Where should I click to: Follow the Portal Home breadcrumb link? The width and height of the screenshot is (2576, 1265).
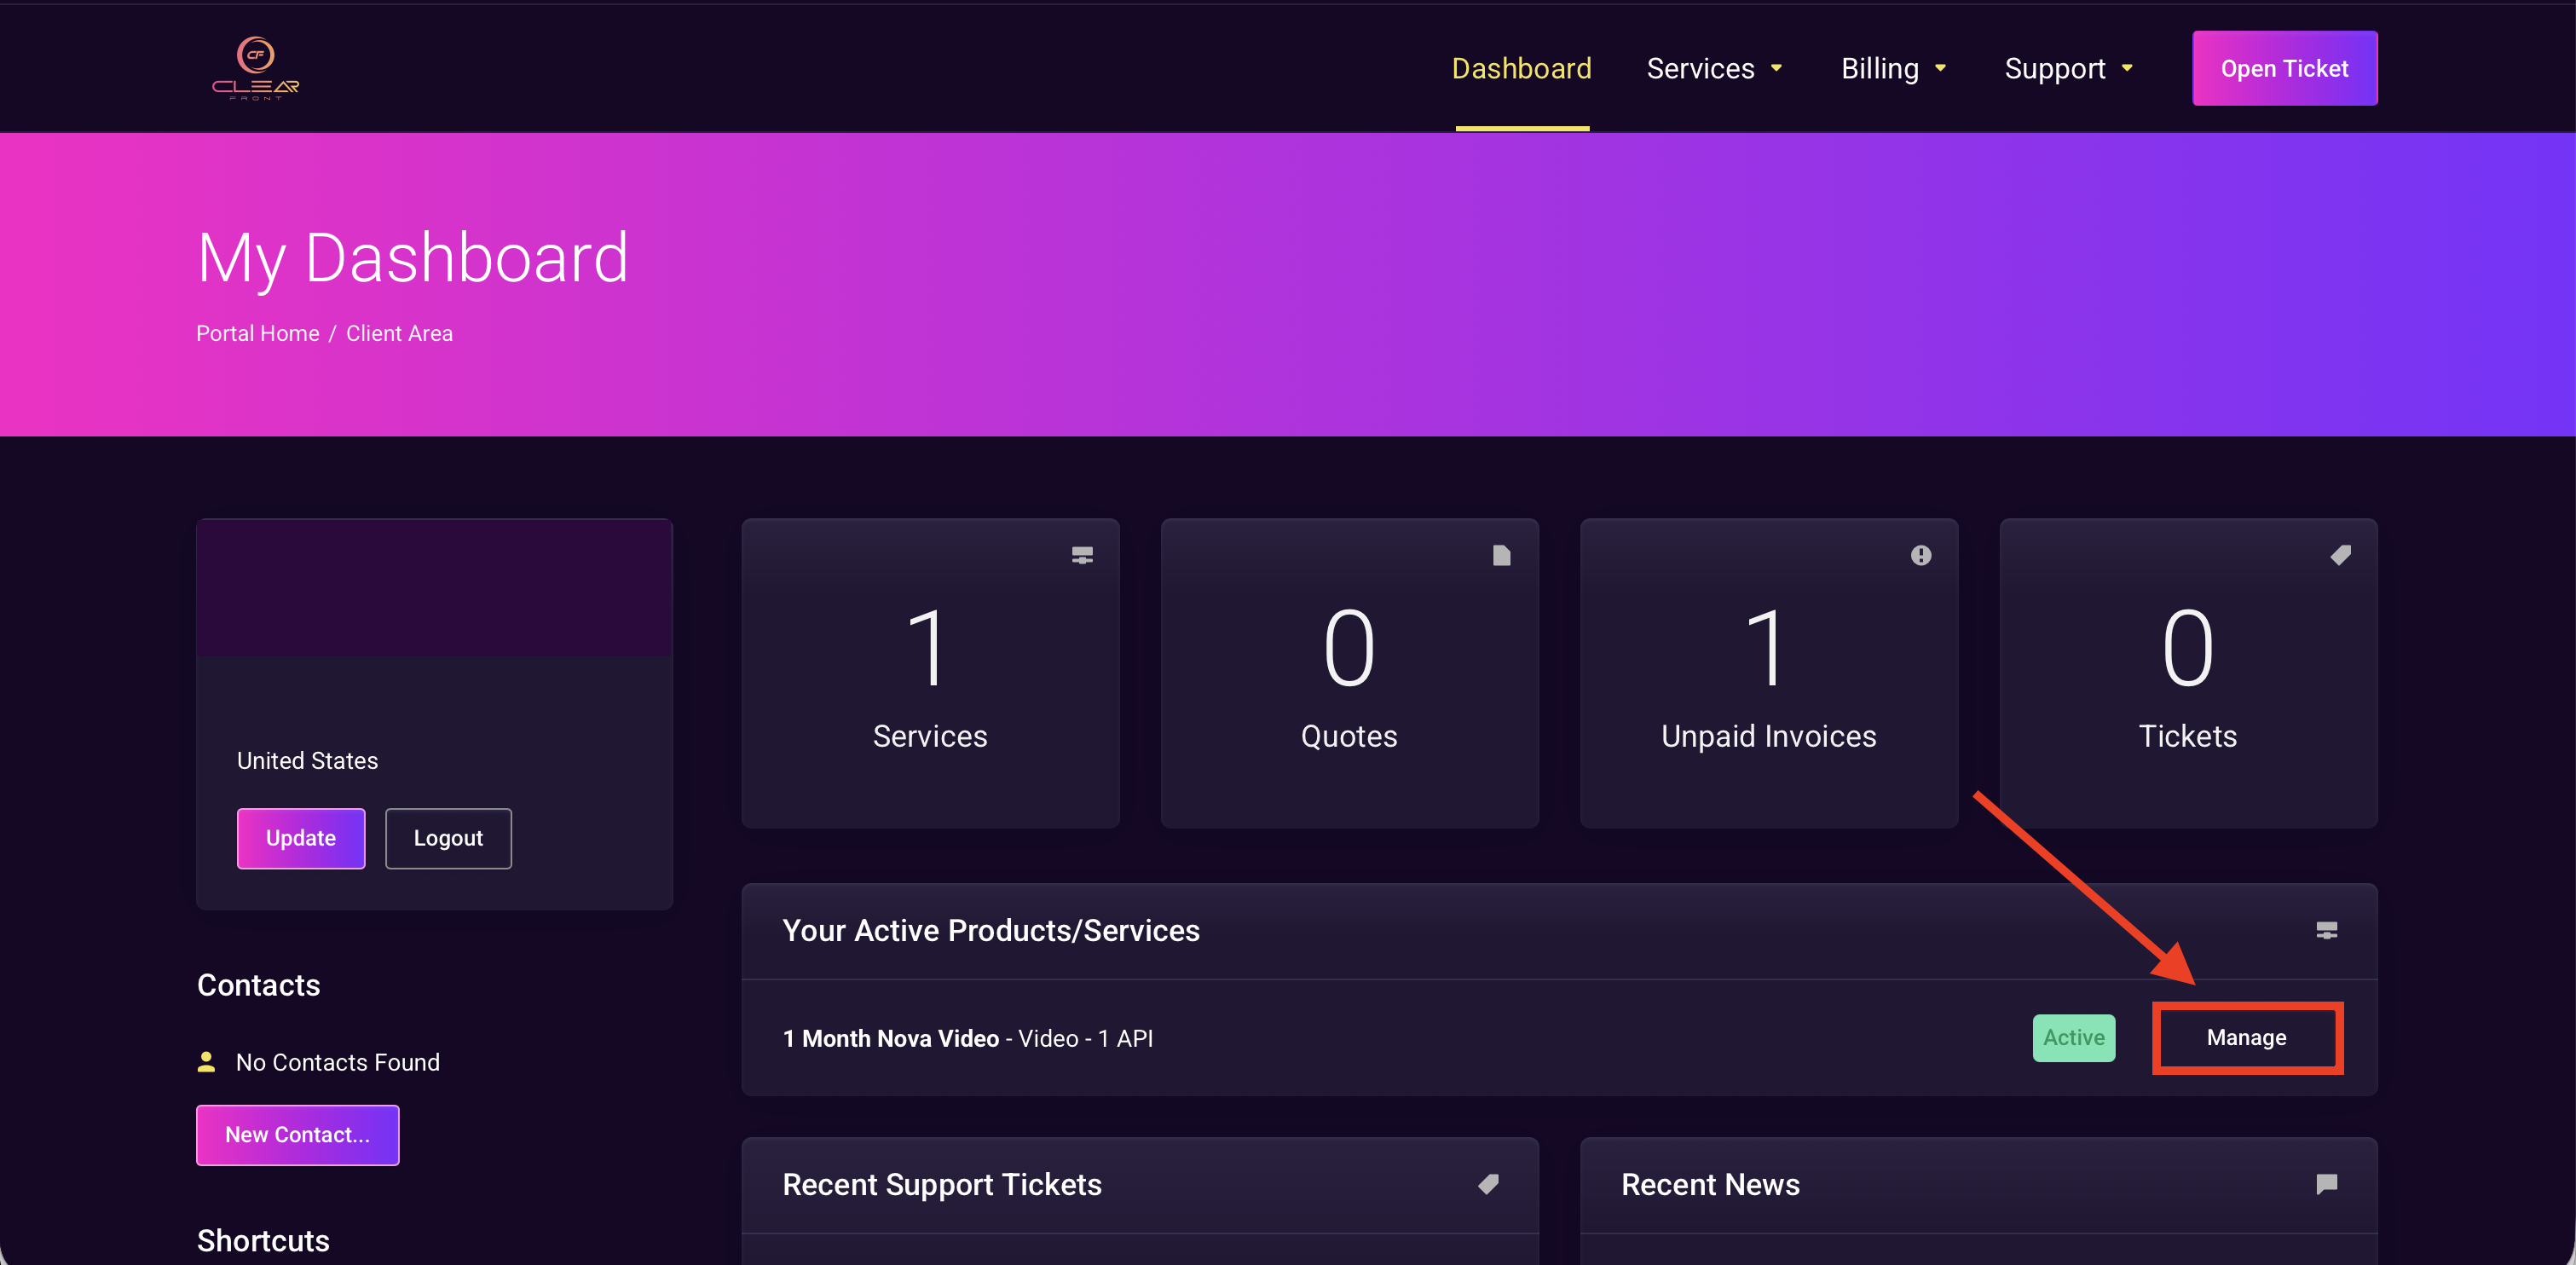point(257,333)
